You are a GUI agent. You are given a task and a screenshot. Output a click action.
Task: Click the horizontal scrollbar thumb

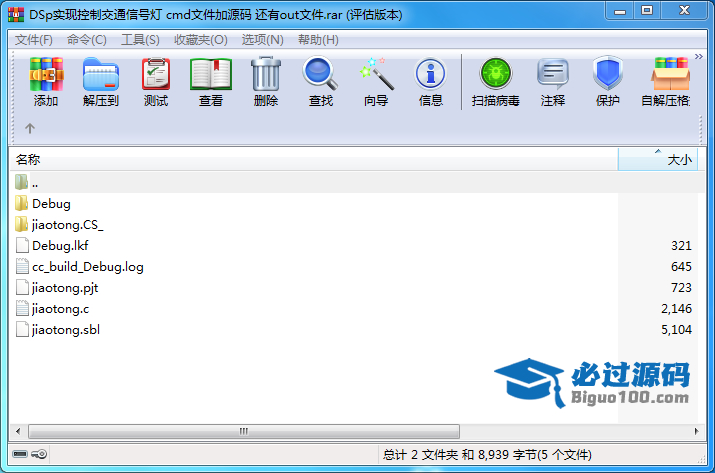click(244, 431)
